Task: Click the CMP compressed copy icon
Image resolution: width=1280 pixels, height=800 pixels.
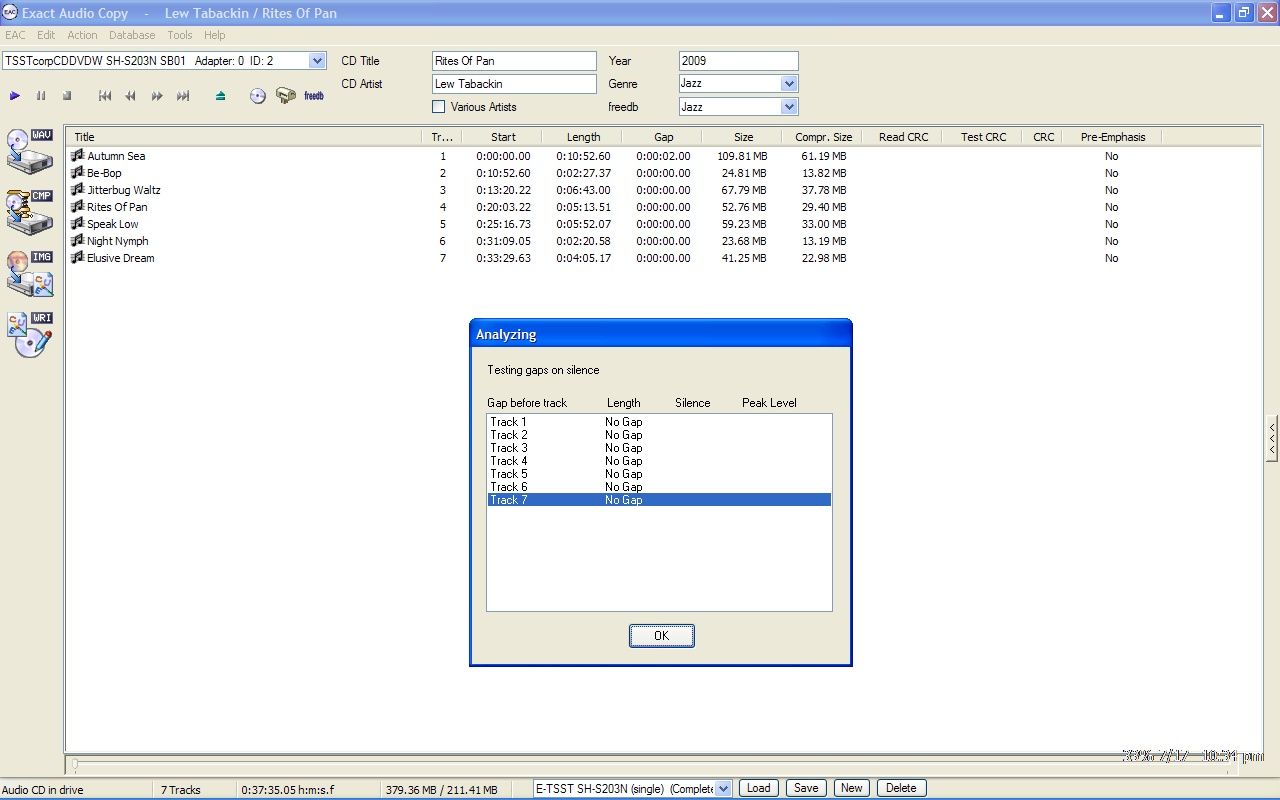Action: coord(30,213)
